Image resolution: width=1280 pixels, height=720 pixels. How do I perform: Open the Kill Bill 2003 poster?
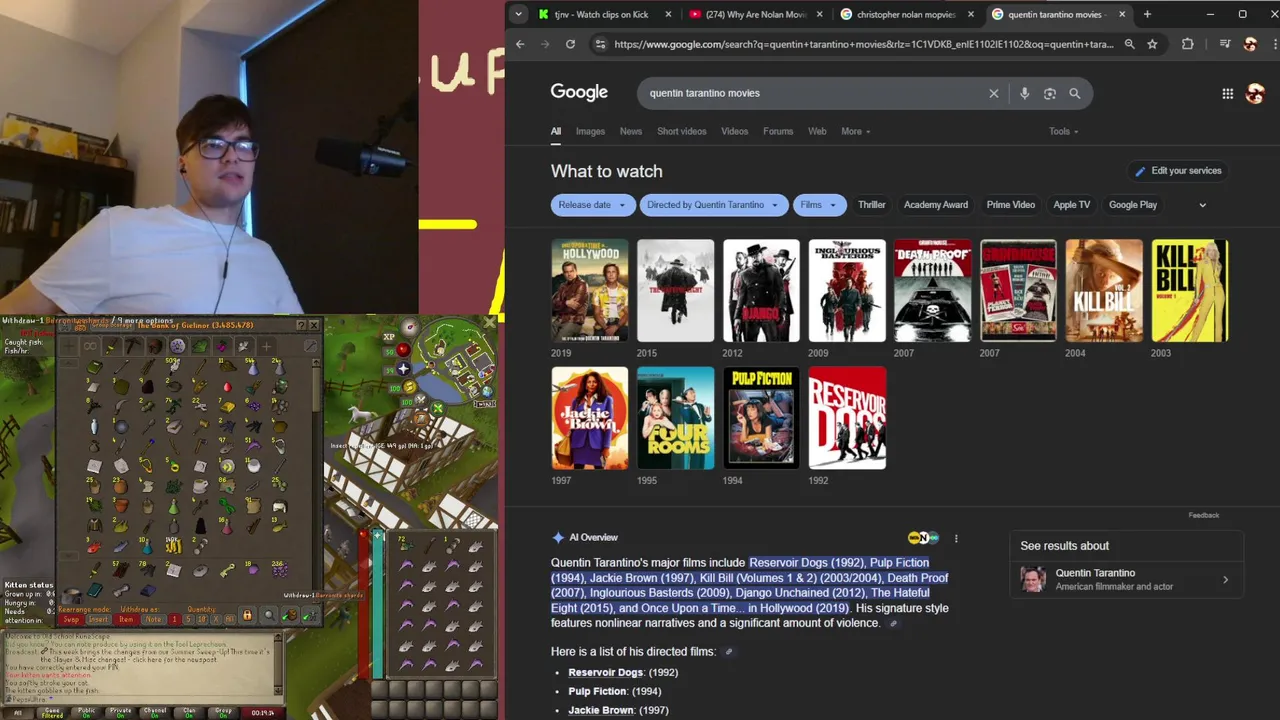click(1189, 290)
